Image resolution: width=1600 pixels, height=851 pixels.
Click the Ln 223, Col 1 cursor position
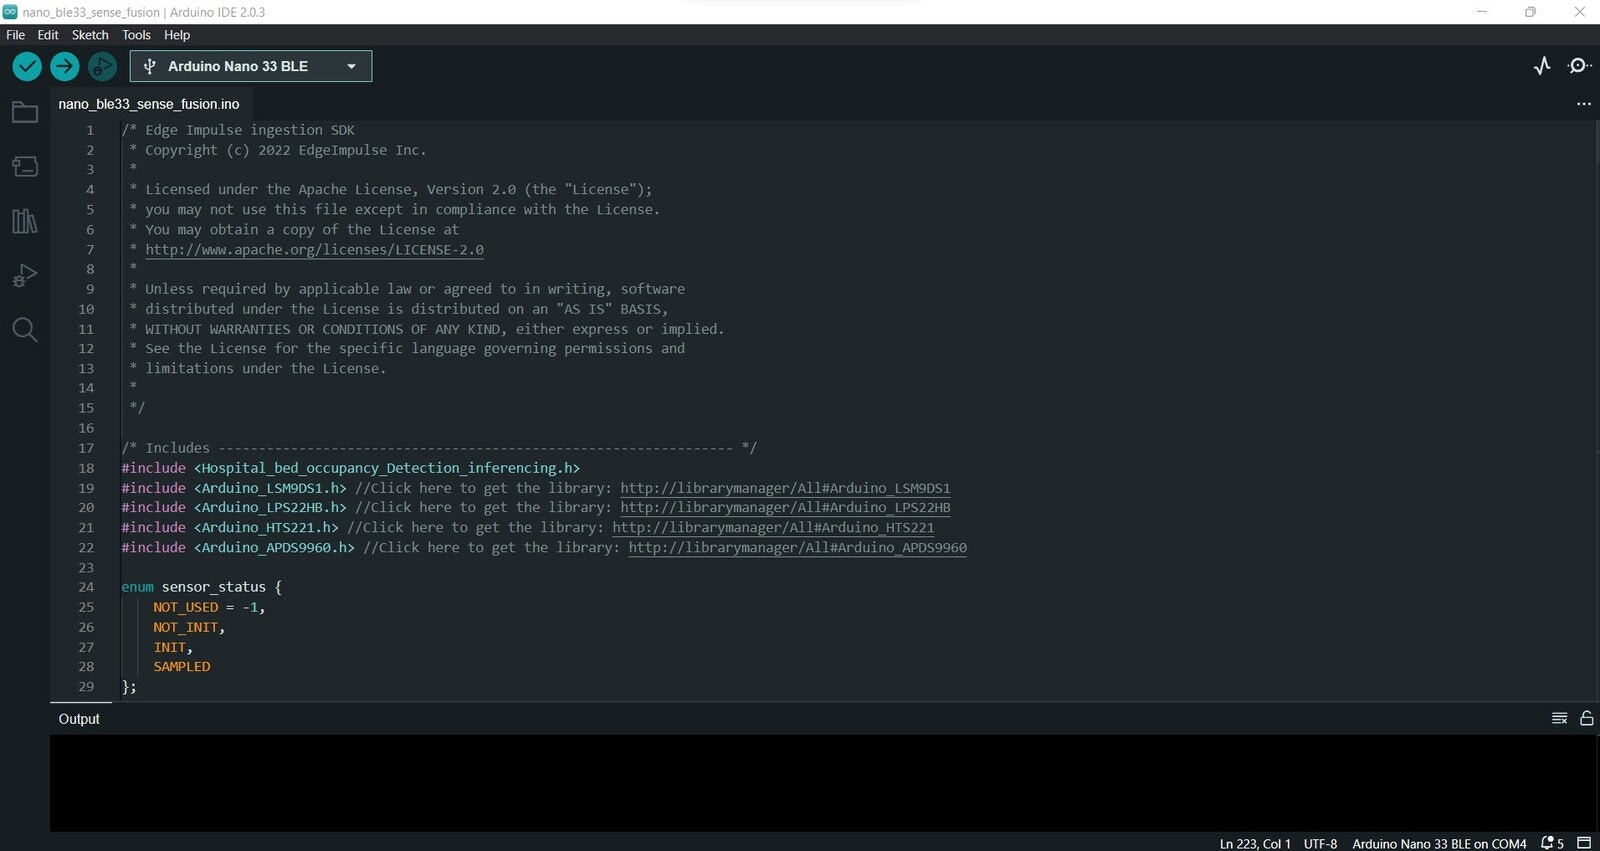coord(1255,843)
